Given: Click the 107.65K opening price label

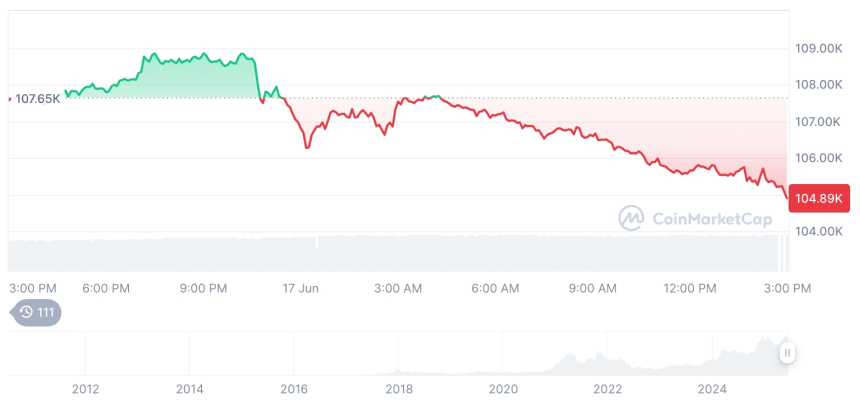Looking at the screenshot, I should tap(37, 98).
